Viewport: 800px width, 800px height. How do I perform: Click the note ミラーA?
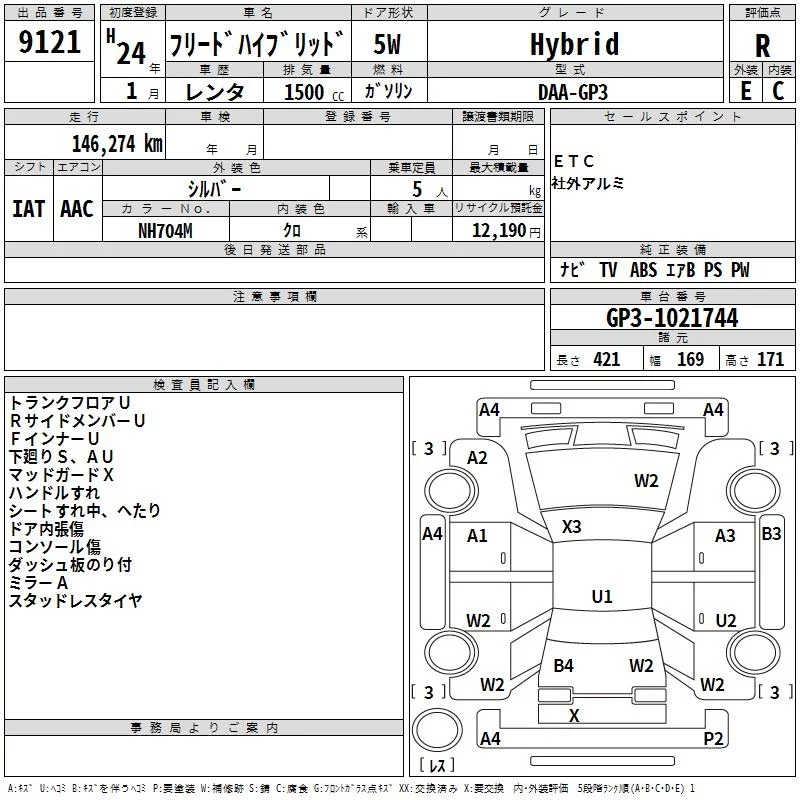coord(38,583)
